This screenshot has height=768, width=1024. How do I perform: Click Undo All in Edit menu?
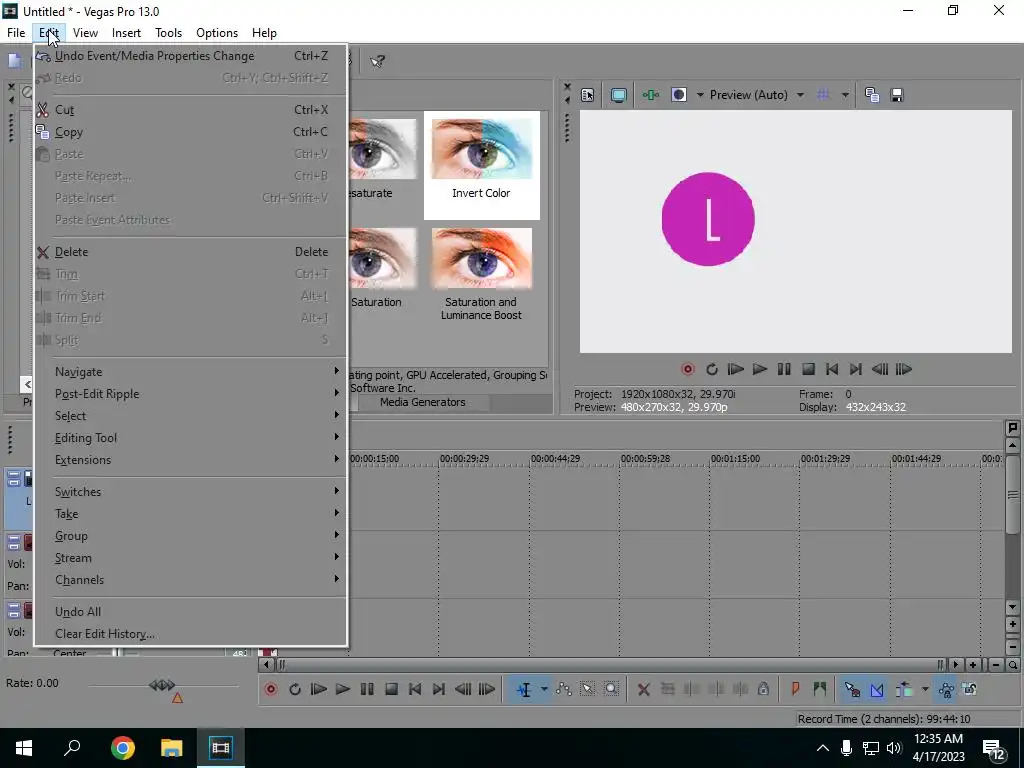(190, 612)
